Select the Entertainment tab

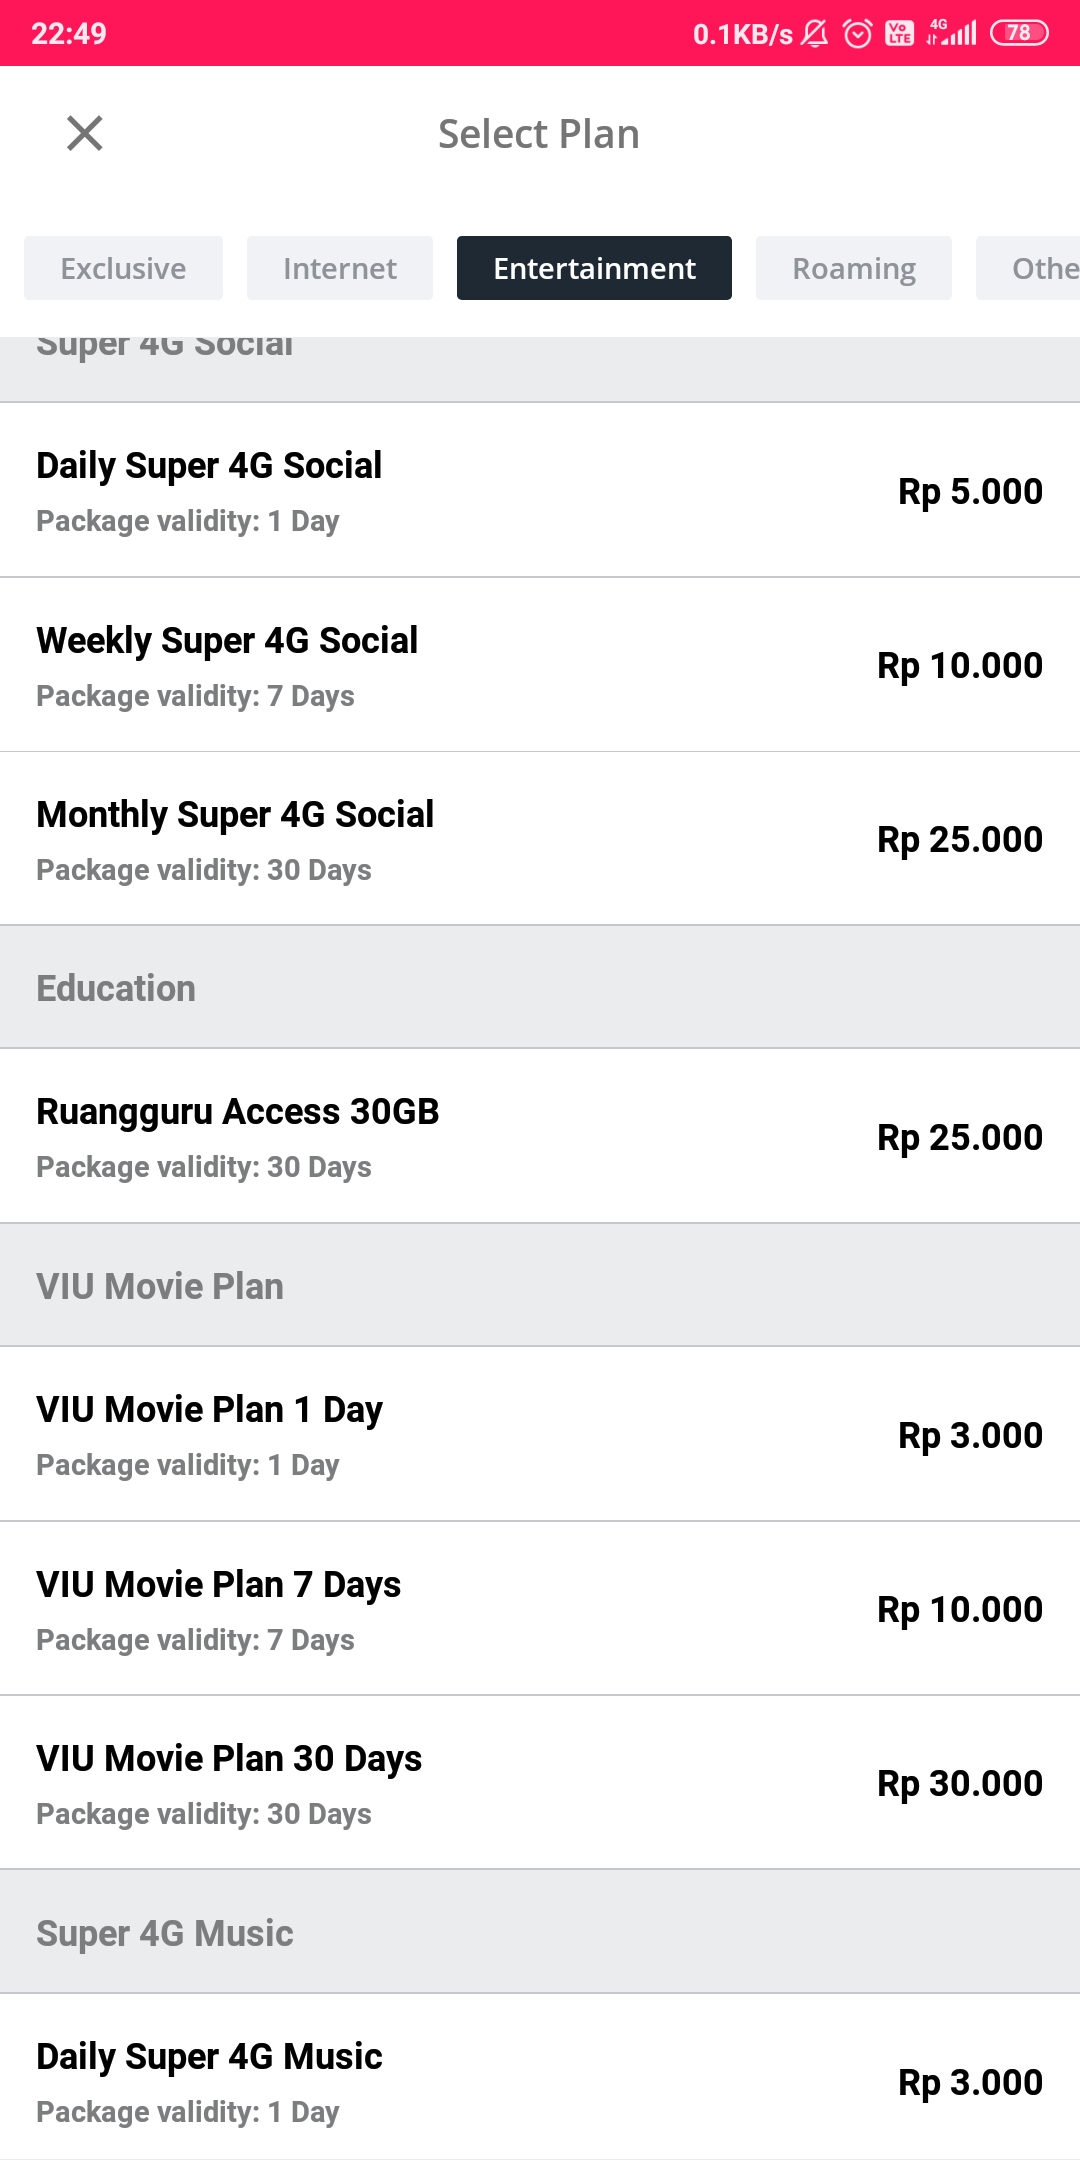point(594,268)
